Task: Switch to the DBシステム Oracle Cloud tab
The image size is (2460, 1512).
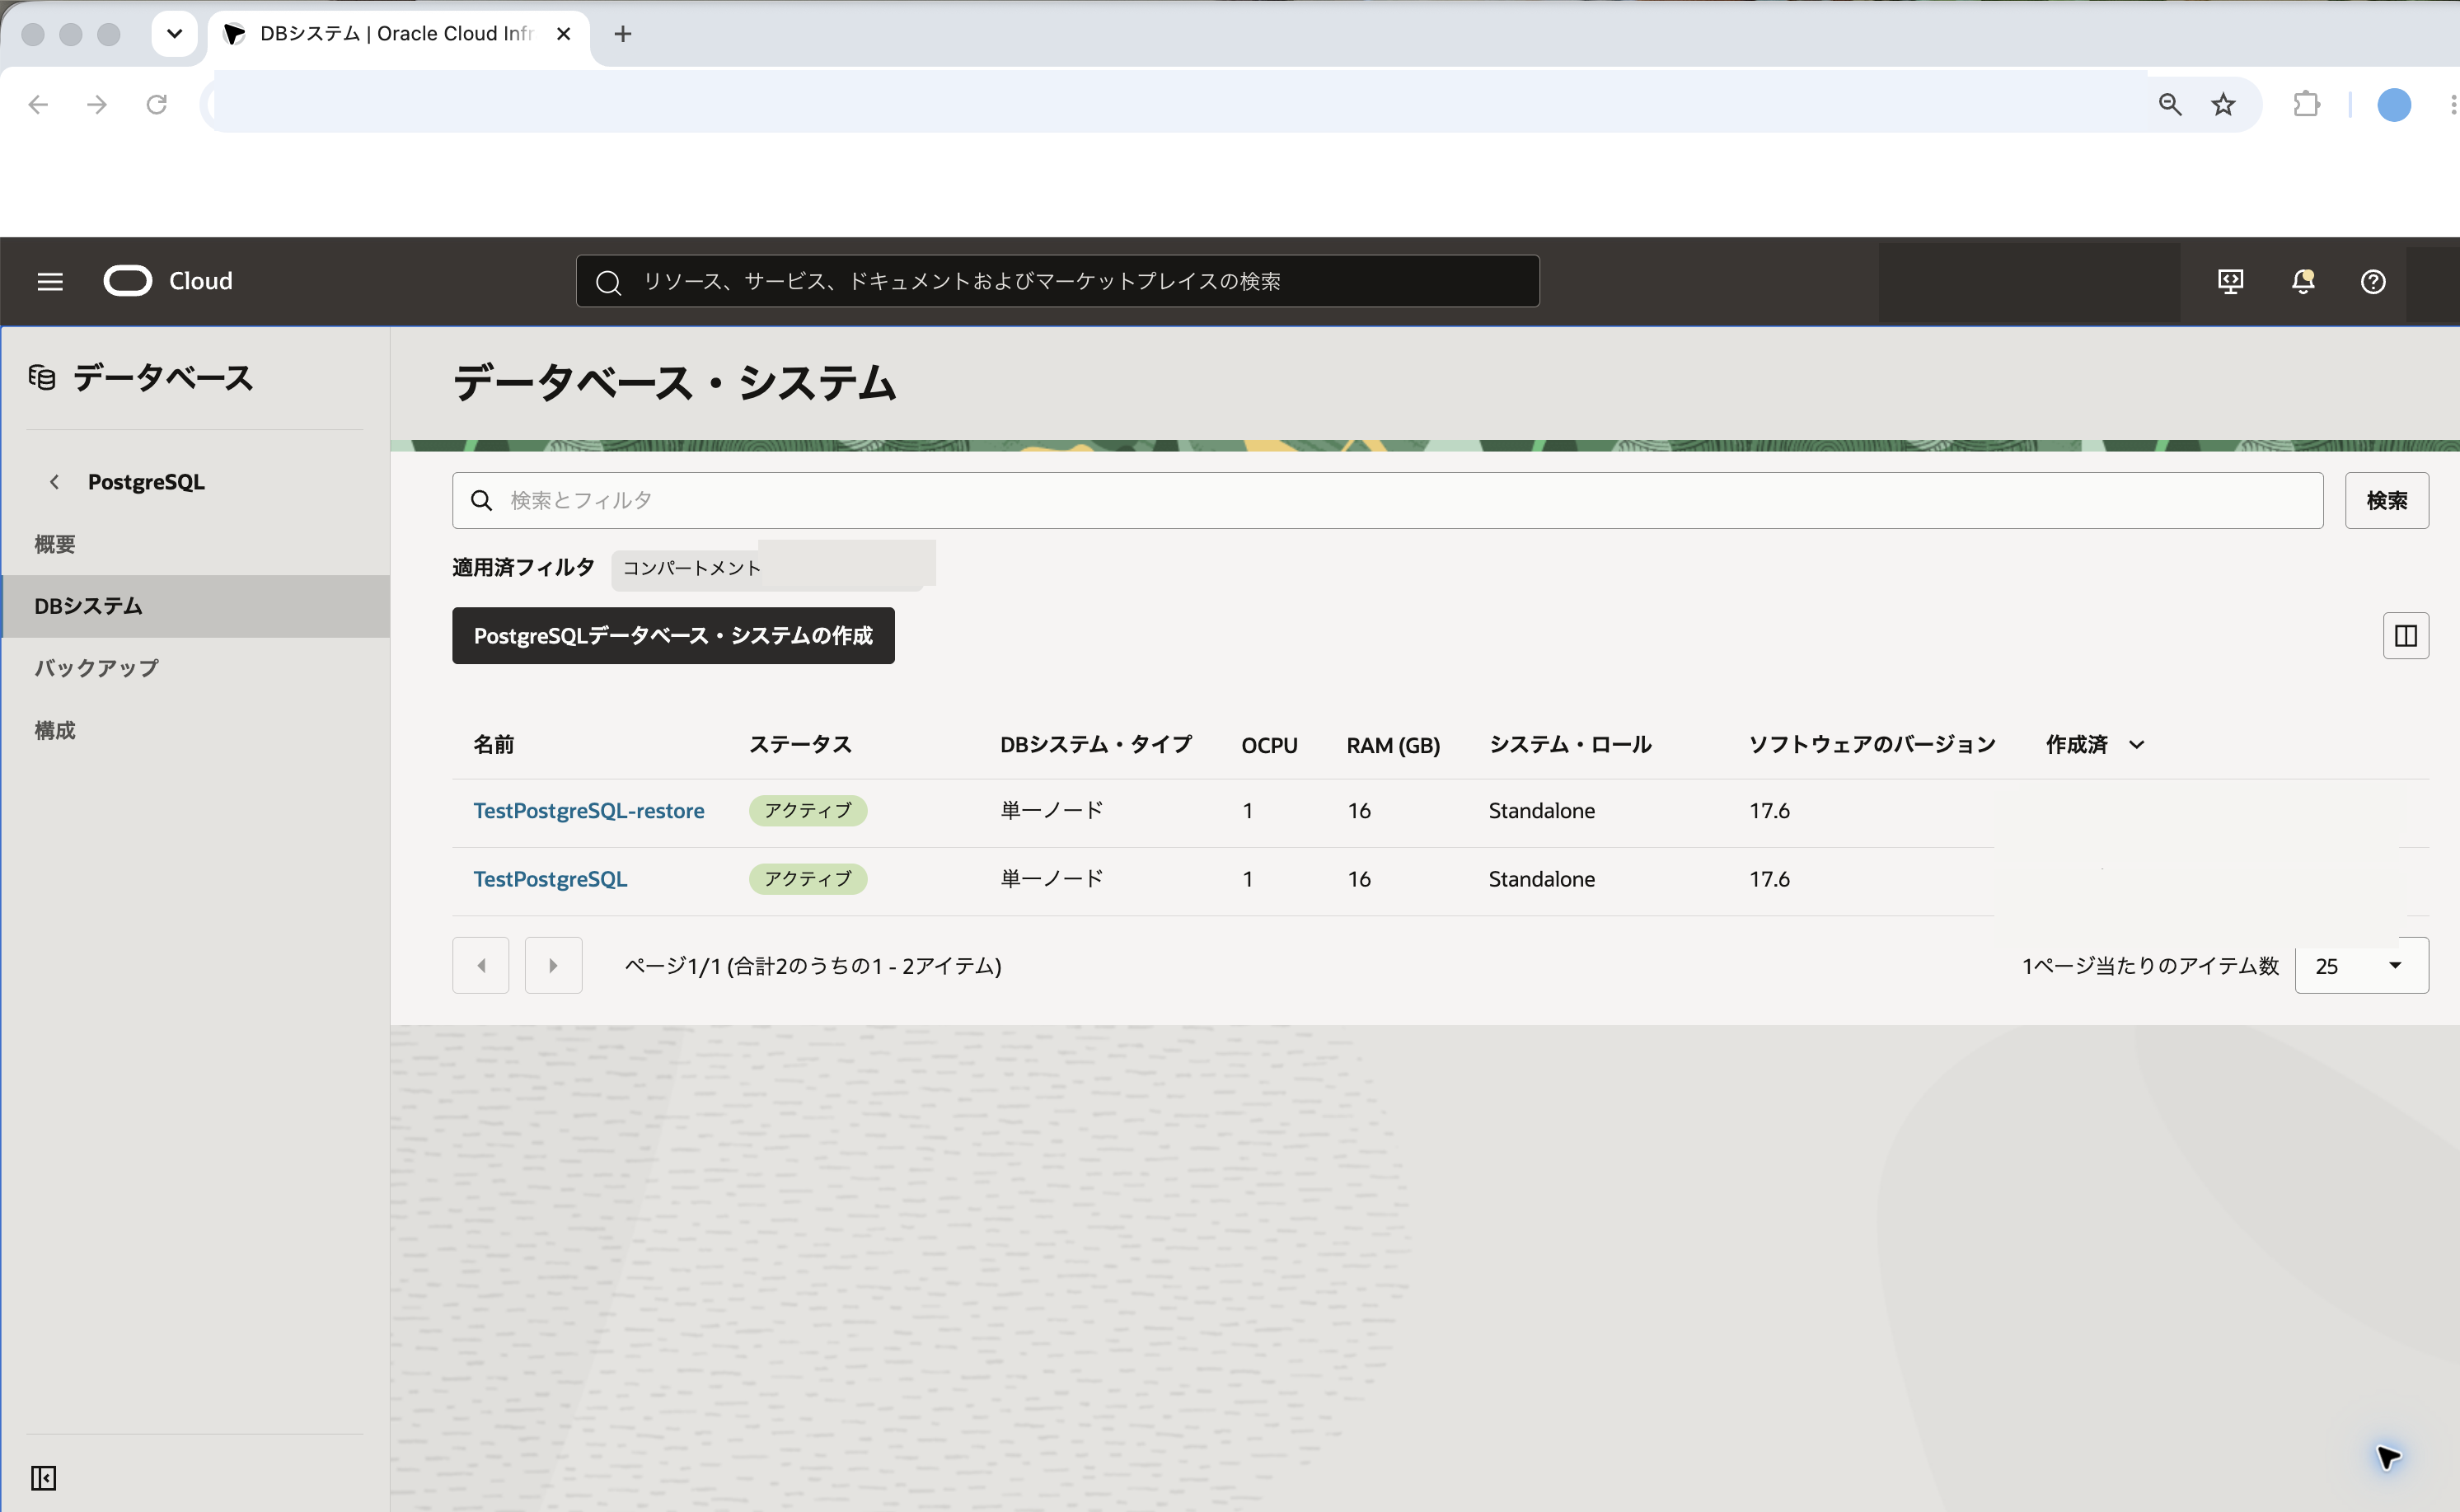Action: [x=398, y=34]
